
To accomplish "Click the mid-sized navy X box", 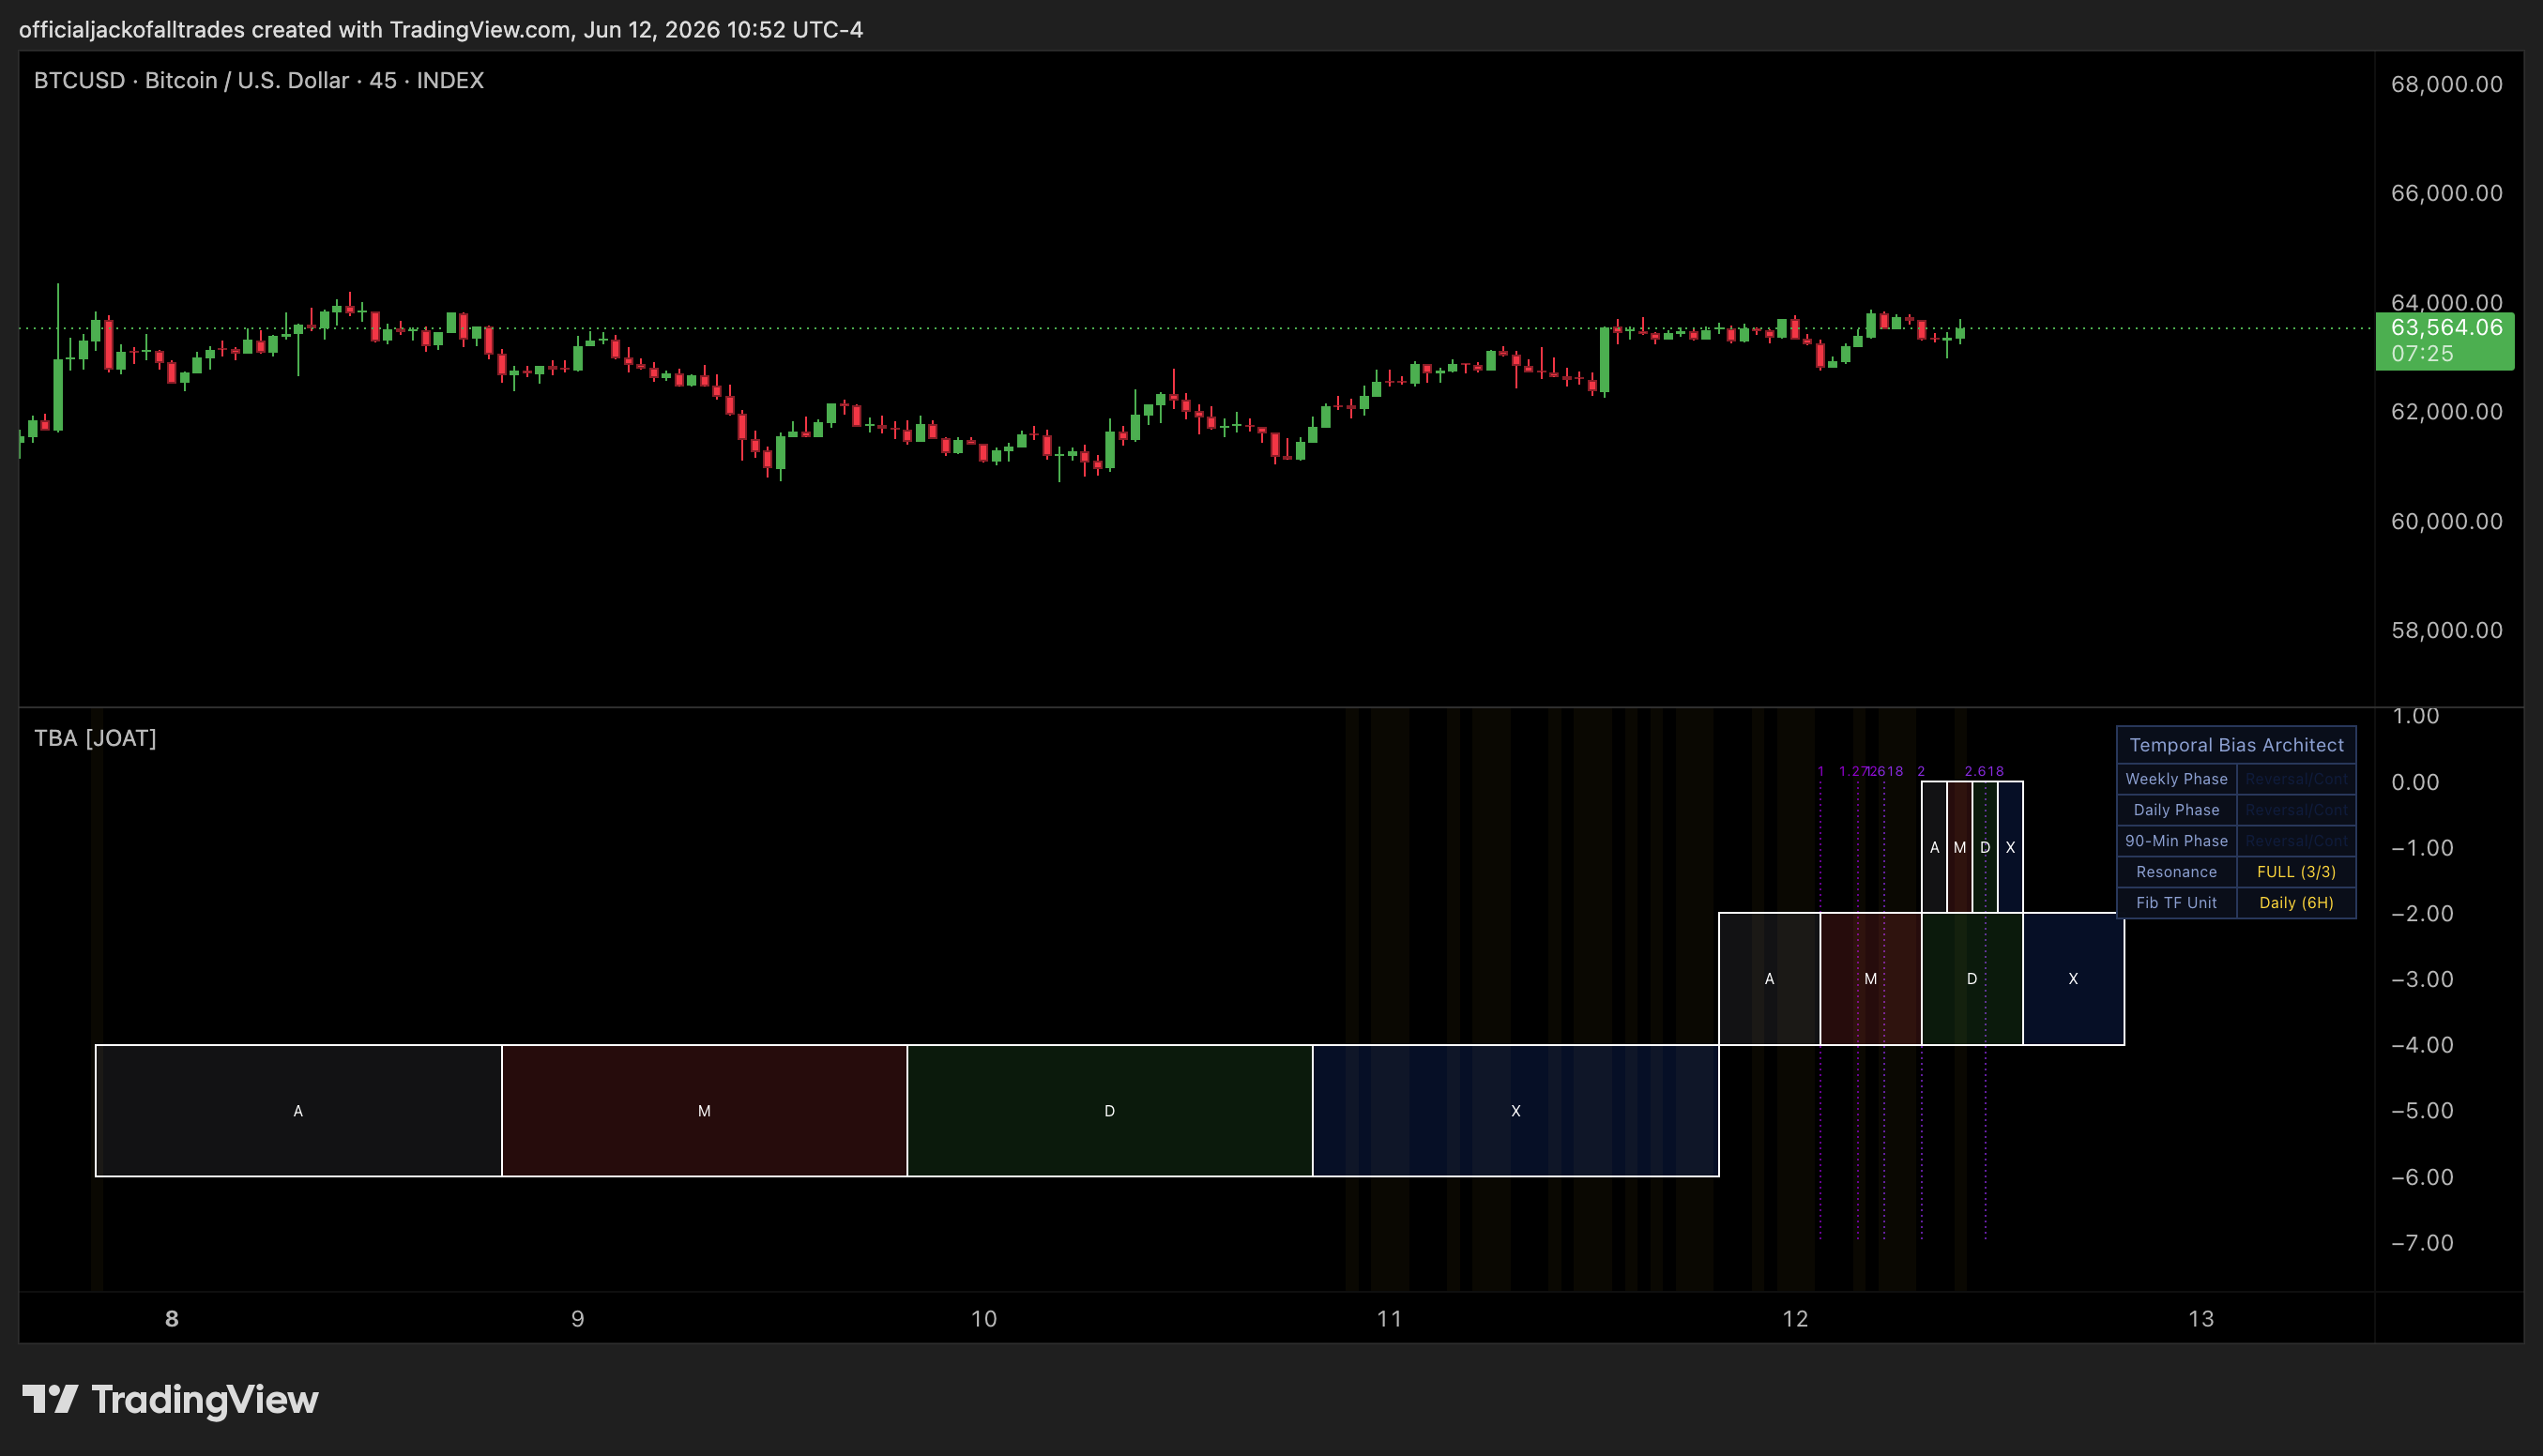I will click(x=2073, y=979).
